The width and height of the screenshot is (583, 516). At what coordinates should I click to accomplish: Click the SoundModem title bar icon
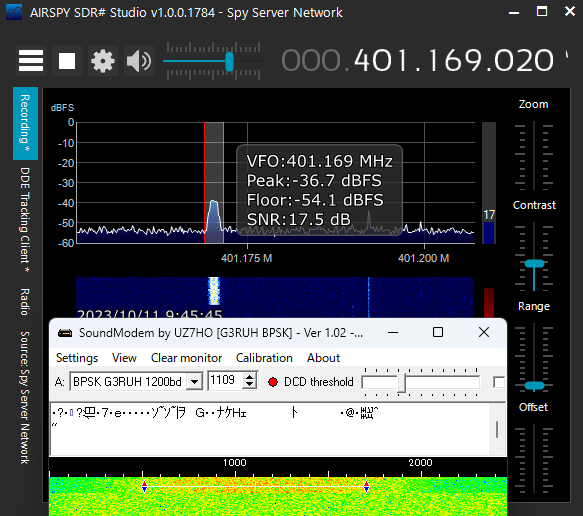[x=65, y=333]
